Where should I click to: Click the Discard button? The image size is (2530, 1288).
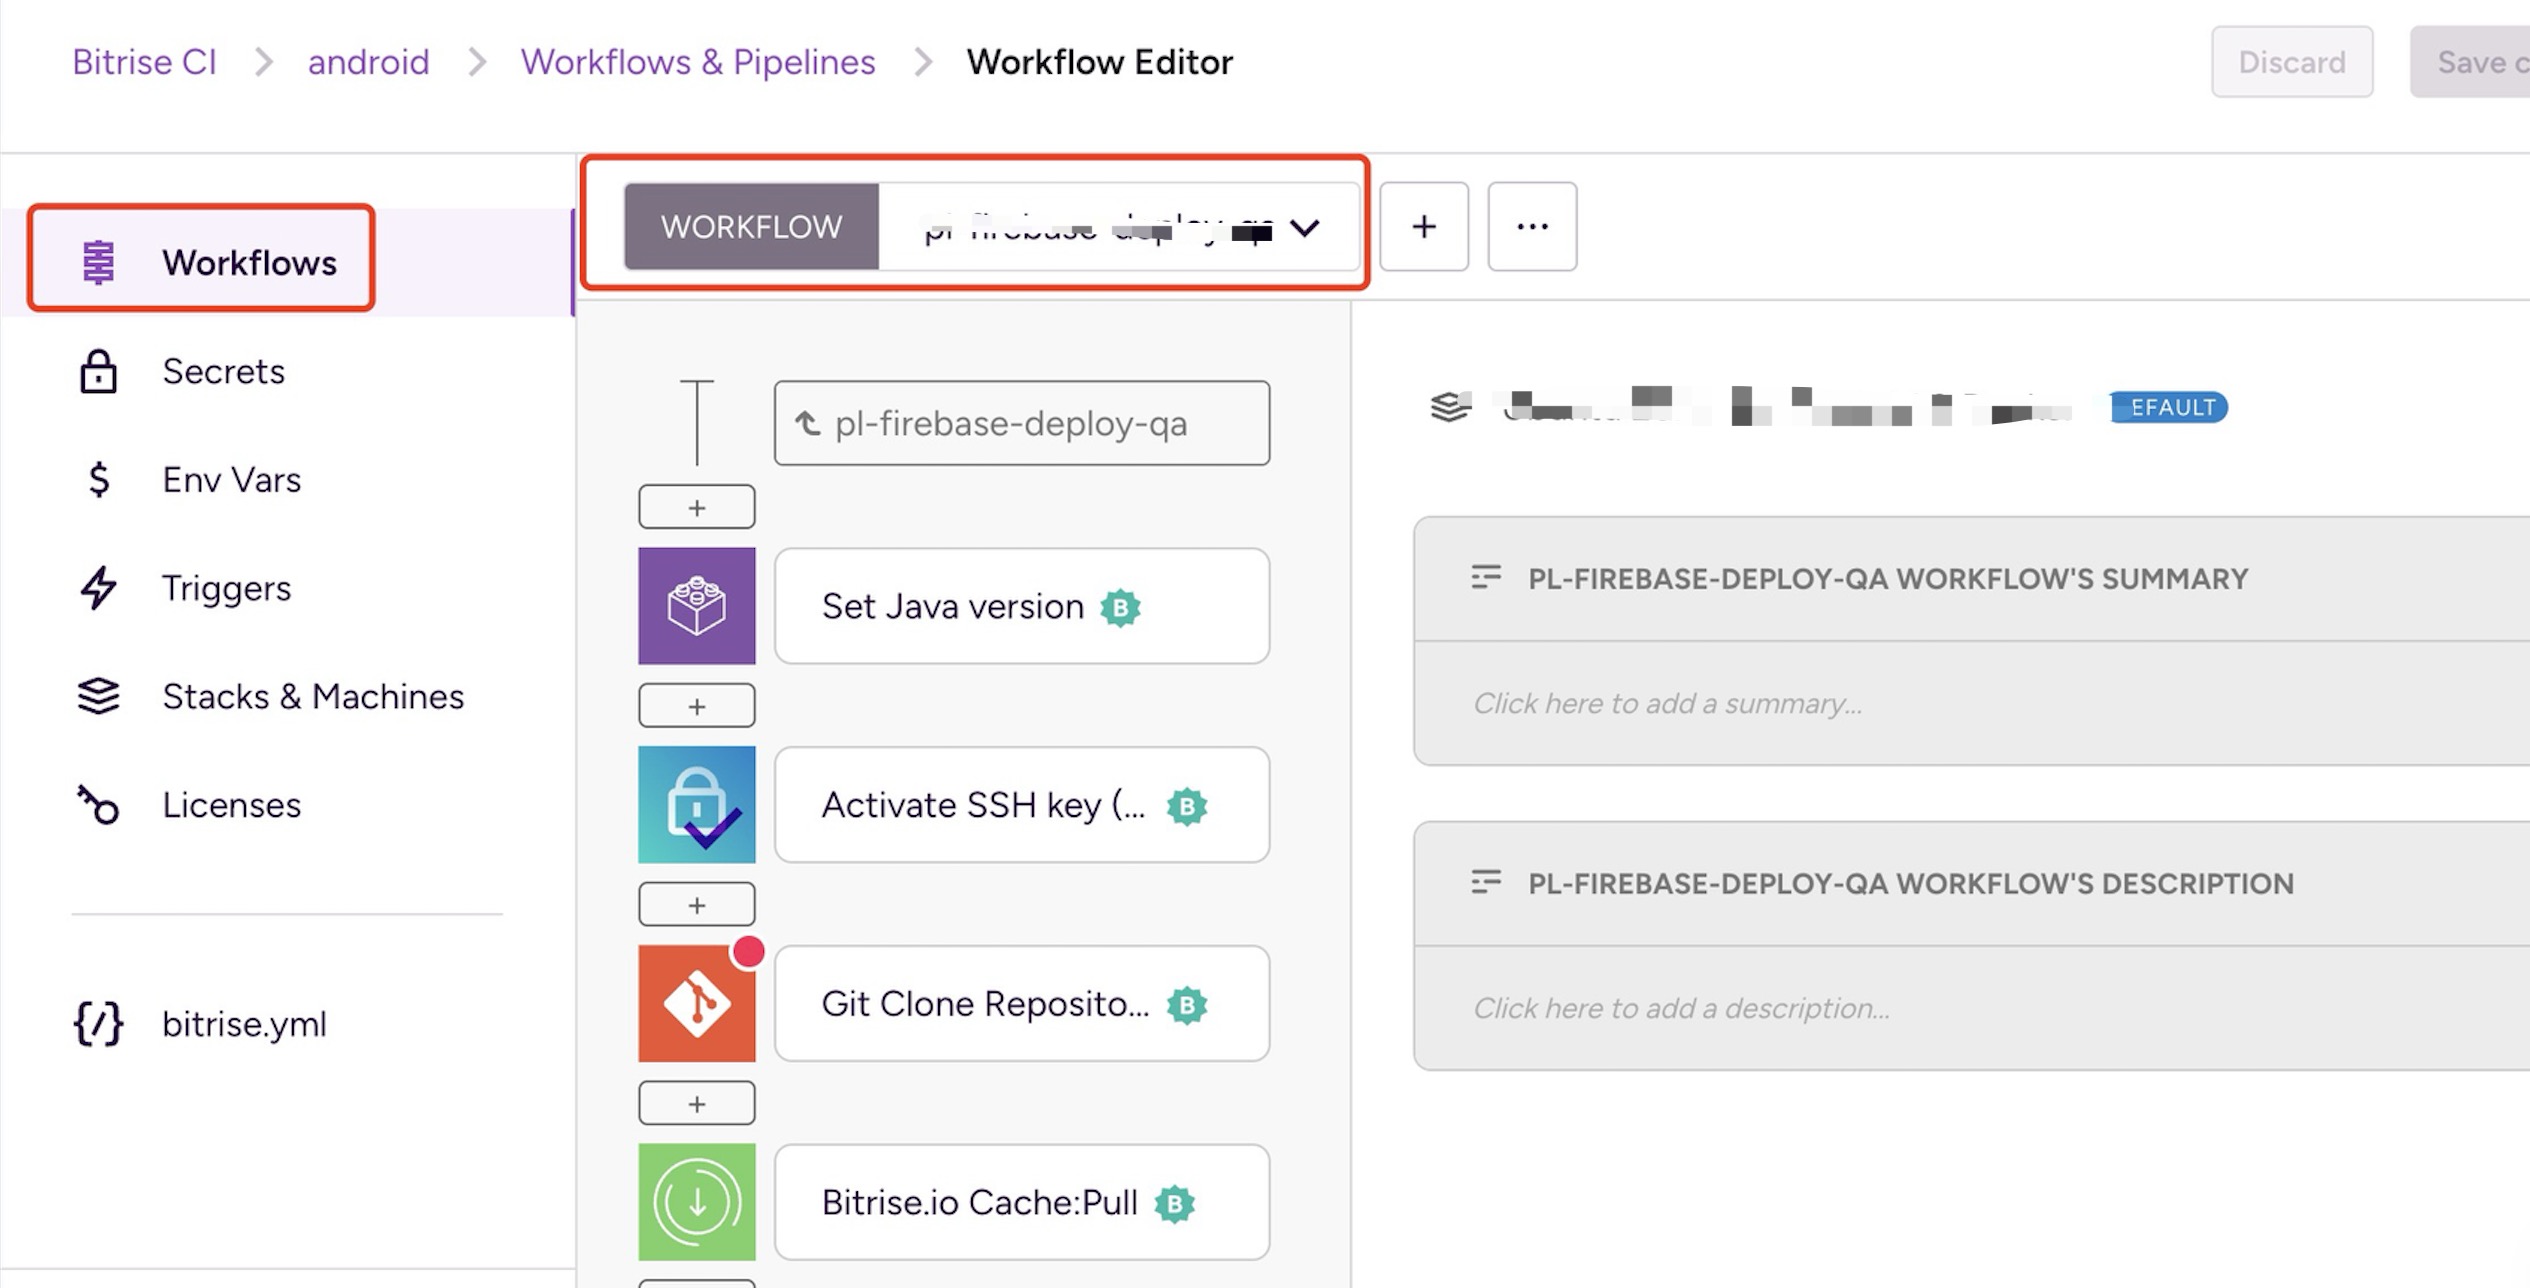tap(2292, 62)
